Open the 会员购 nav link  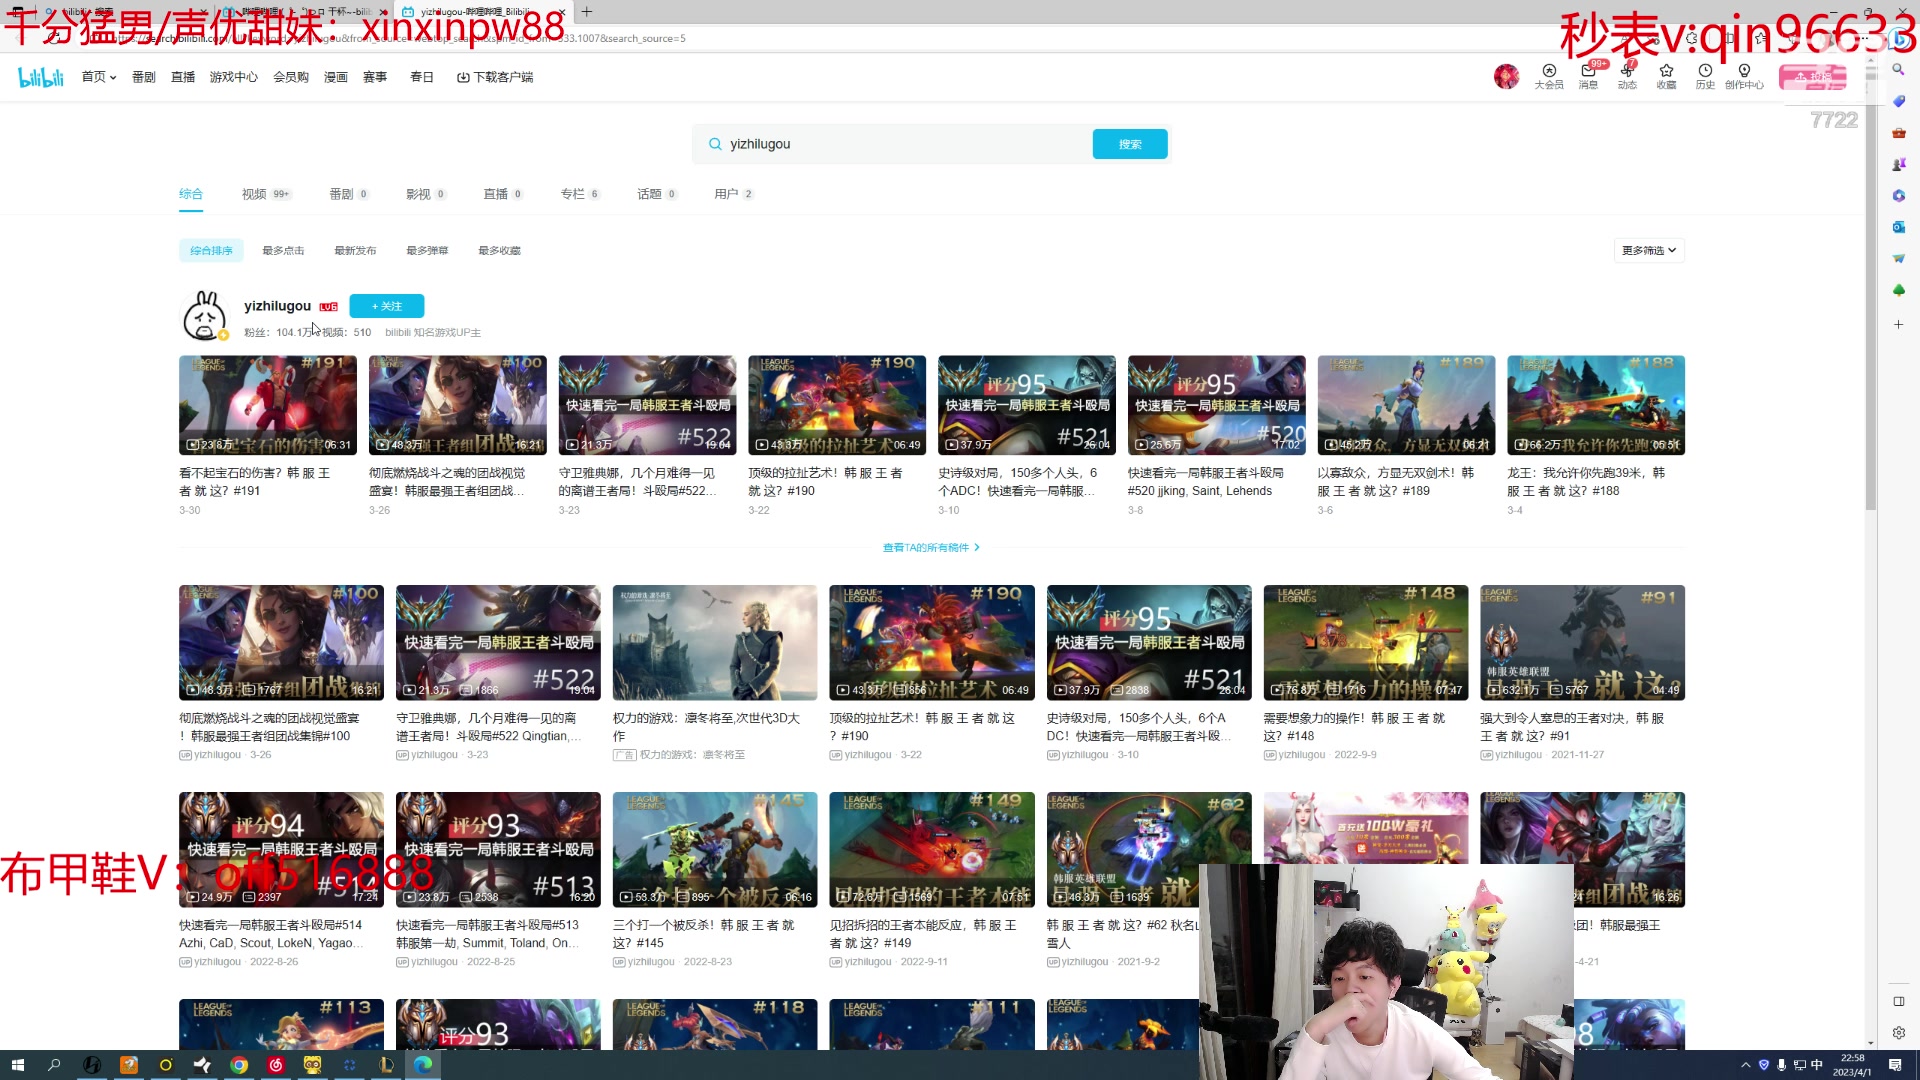click(291, 77)
